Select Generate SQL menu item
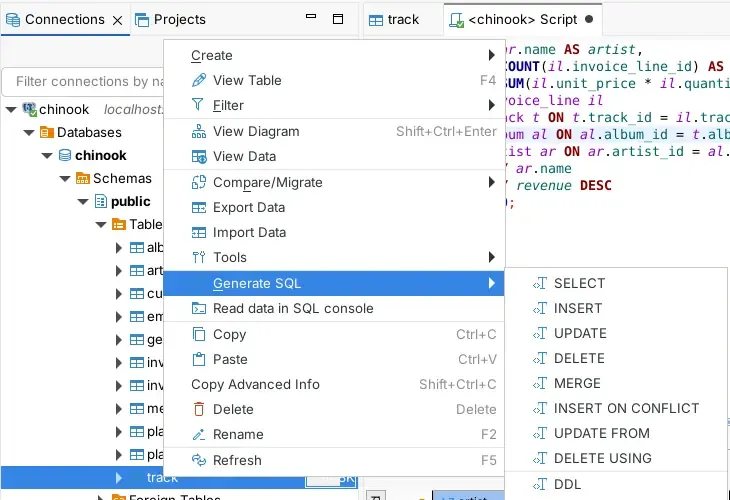Screen dimensions: 730x500 pyautogui.click(x=334, y=284)
